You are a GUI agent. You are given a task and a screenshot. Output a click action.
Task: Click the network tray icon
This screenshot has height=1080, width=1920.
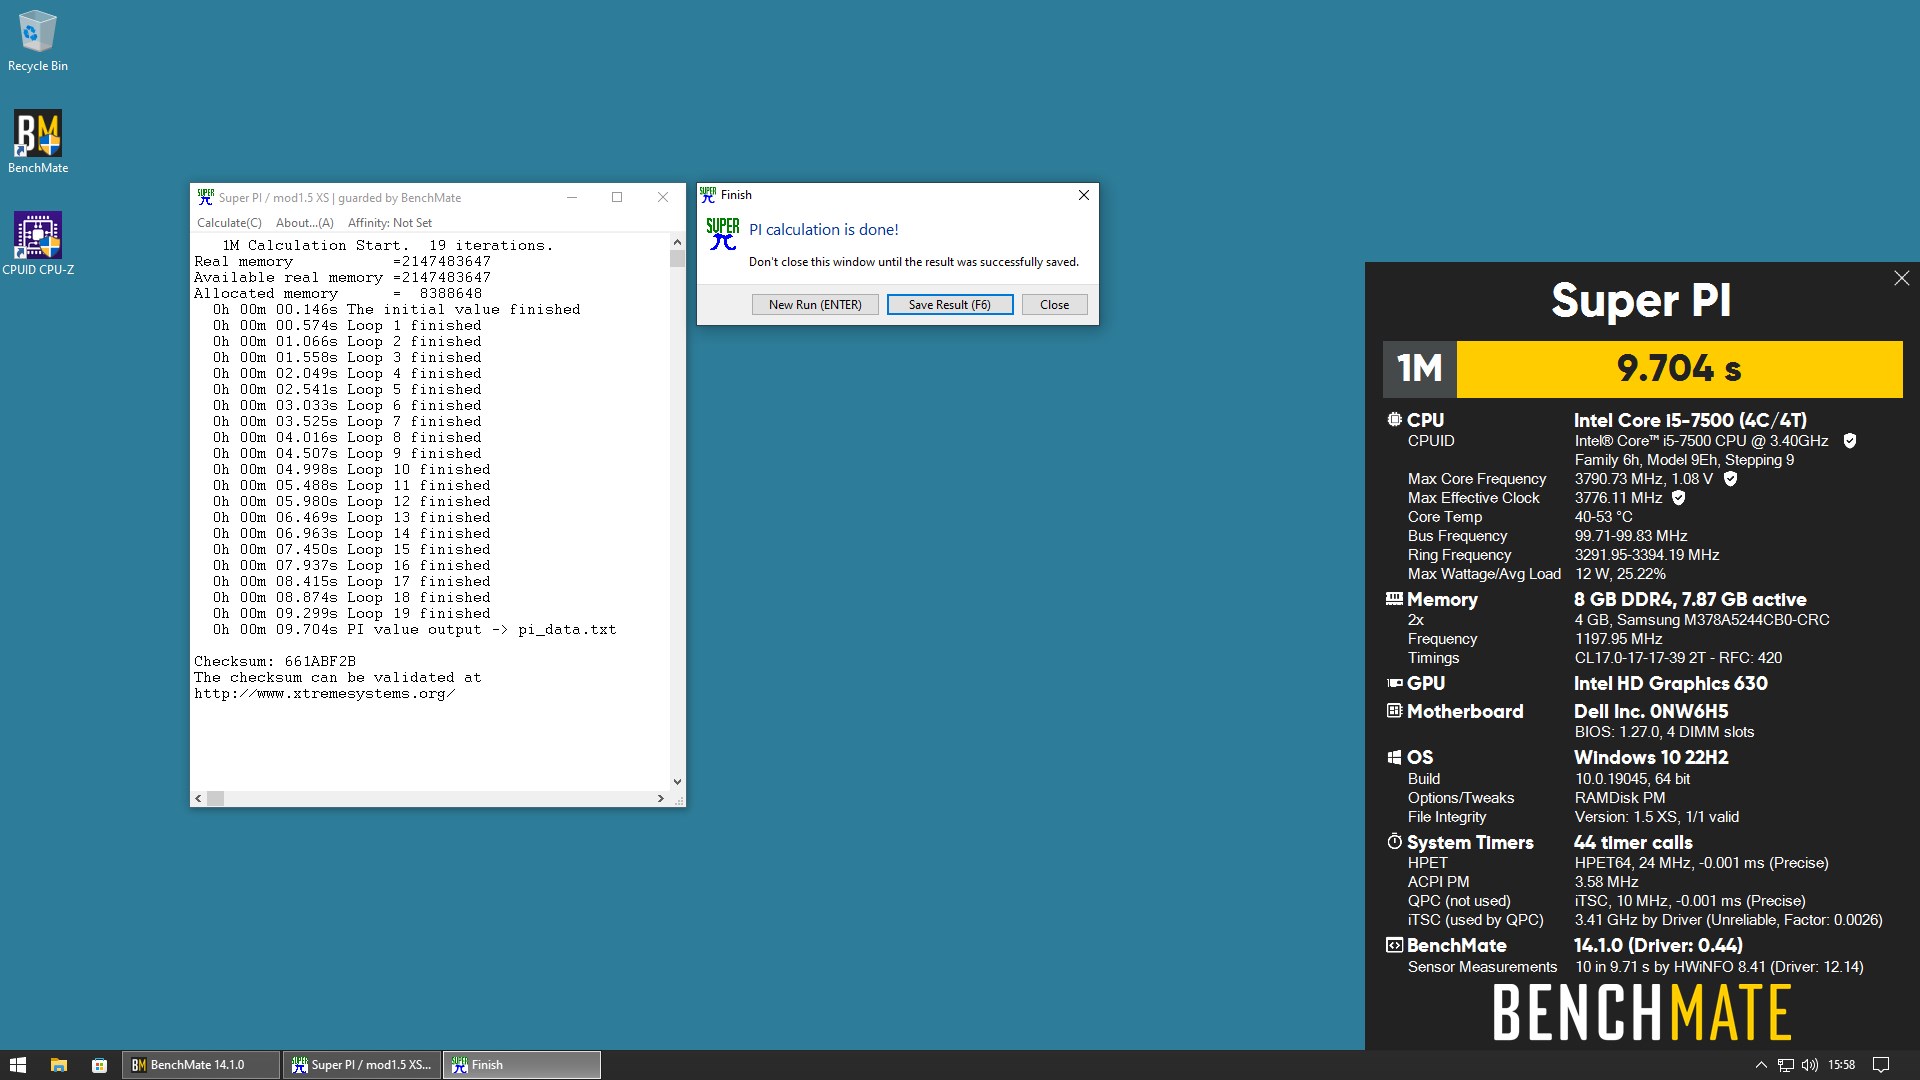pyautogui.click(x=1785, y=1065)
